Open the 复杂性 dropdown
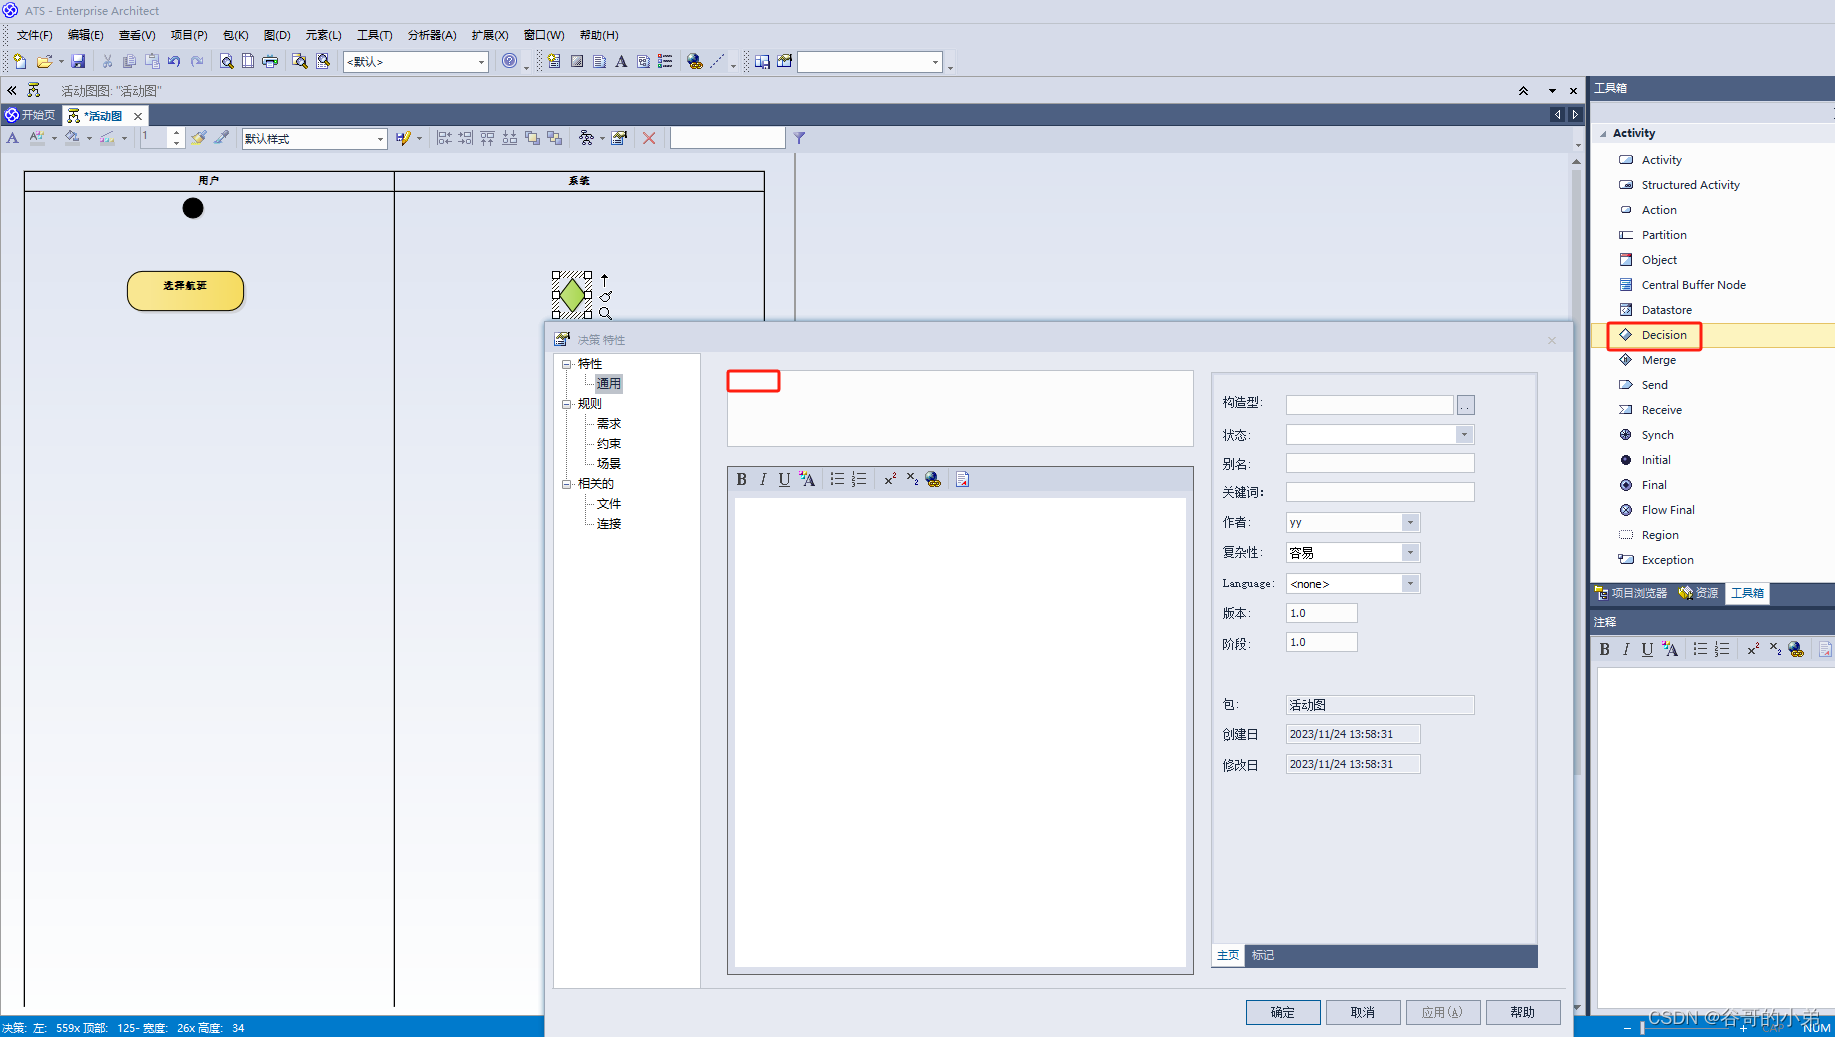 1410,553
